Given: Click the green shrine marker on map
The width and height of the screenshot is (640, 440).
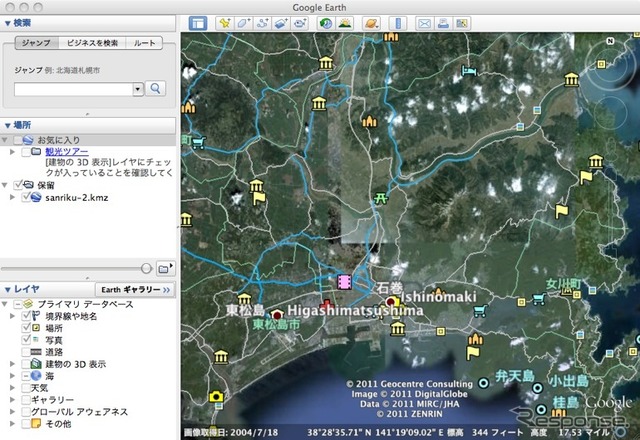Looking at the screenshot, I should [381, 199].
